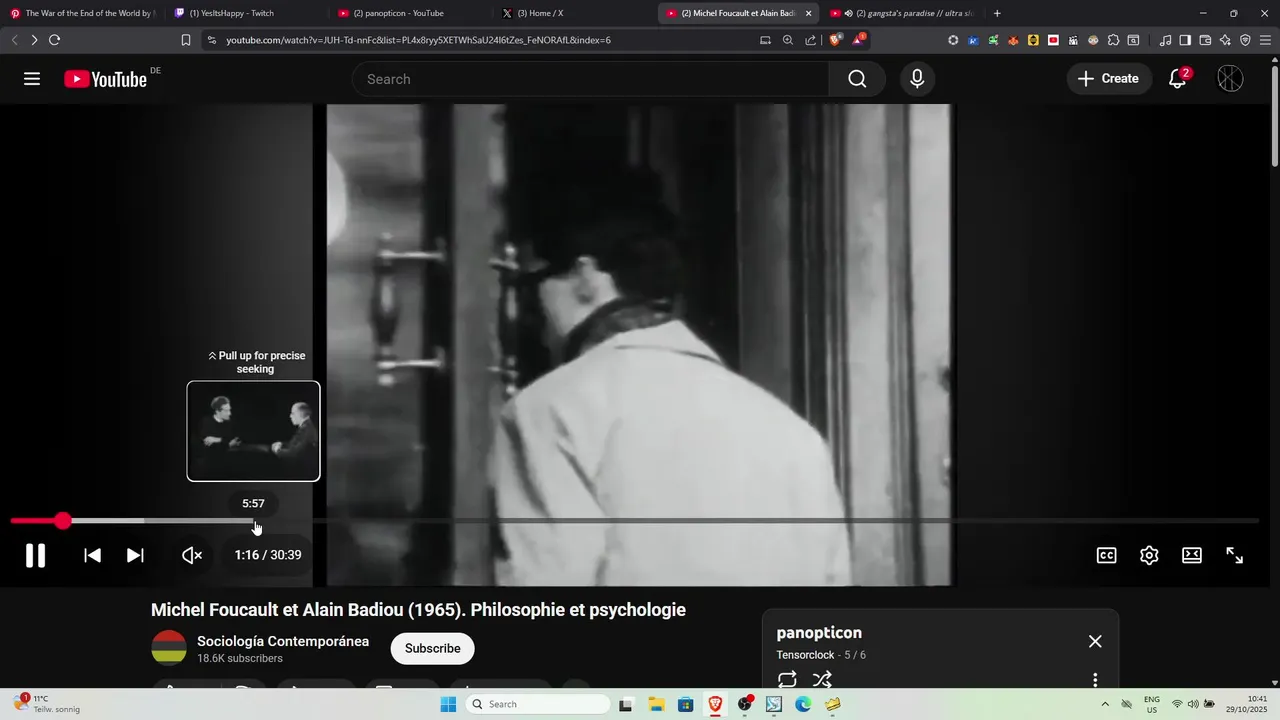
Task: Click the Windows taskbar search box
Action: pos(538,704)
